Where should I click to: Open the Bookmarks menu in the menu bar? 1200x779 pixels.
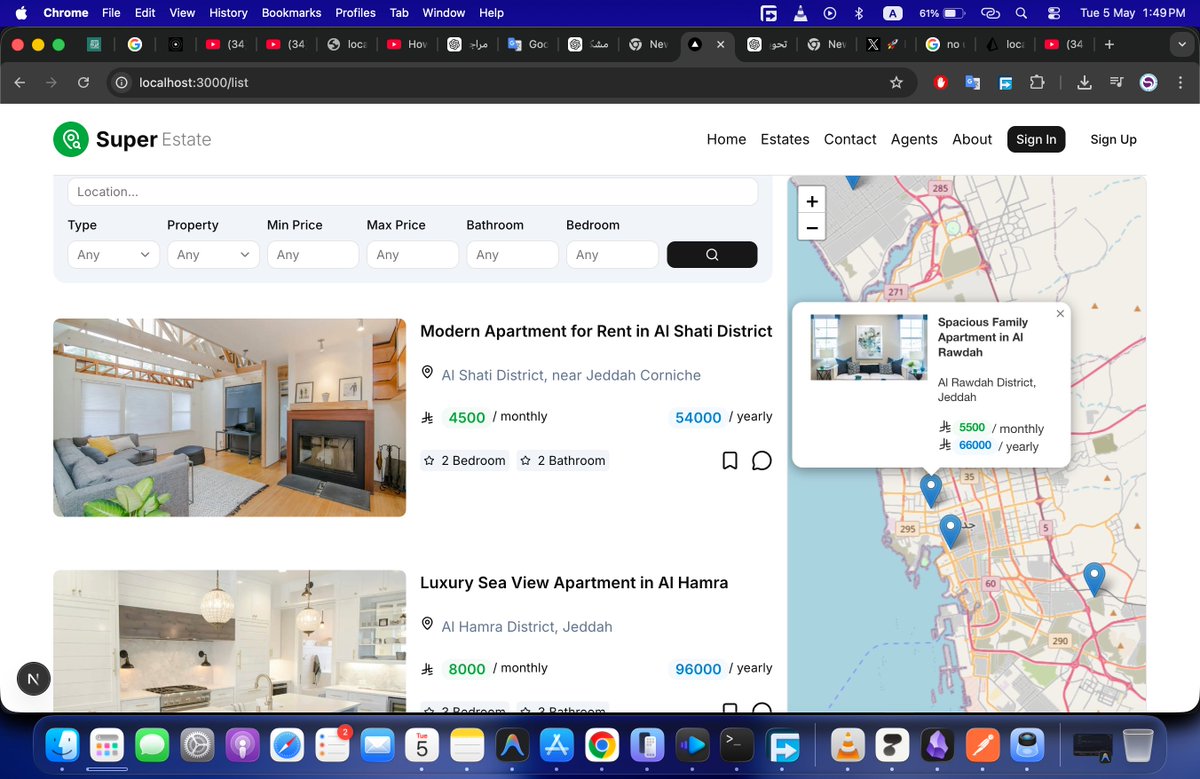pos(292,13)
